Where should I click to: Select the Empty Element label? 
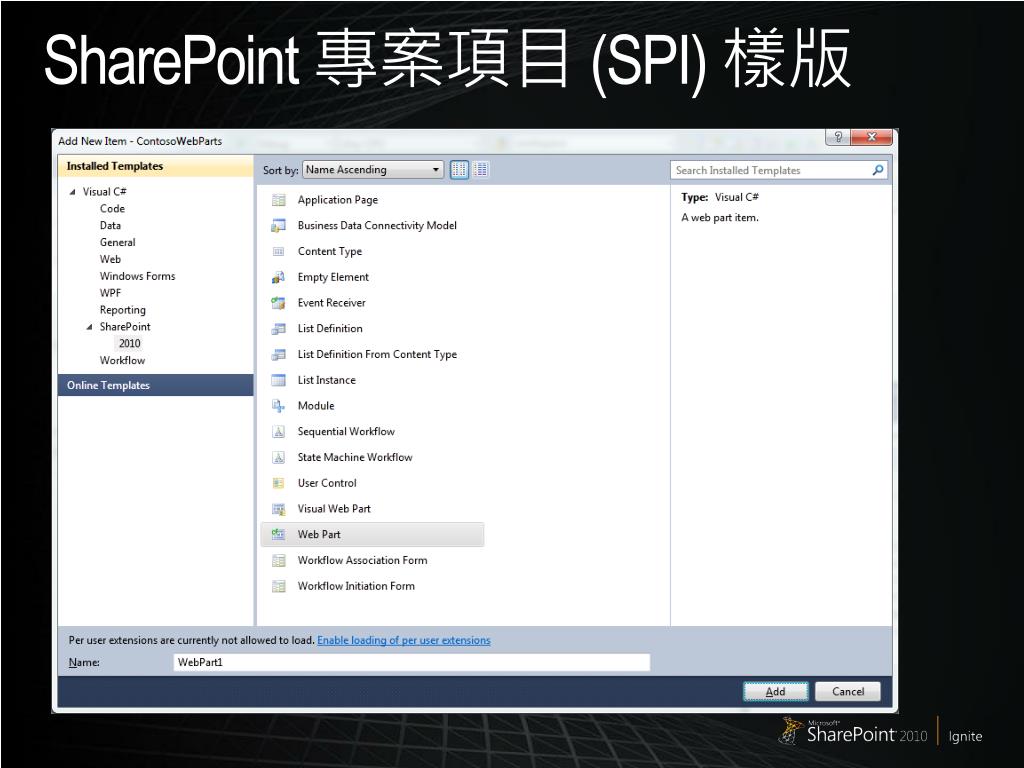[333, 278]
